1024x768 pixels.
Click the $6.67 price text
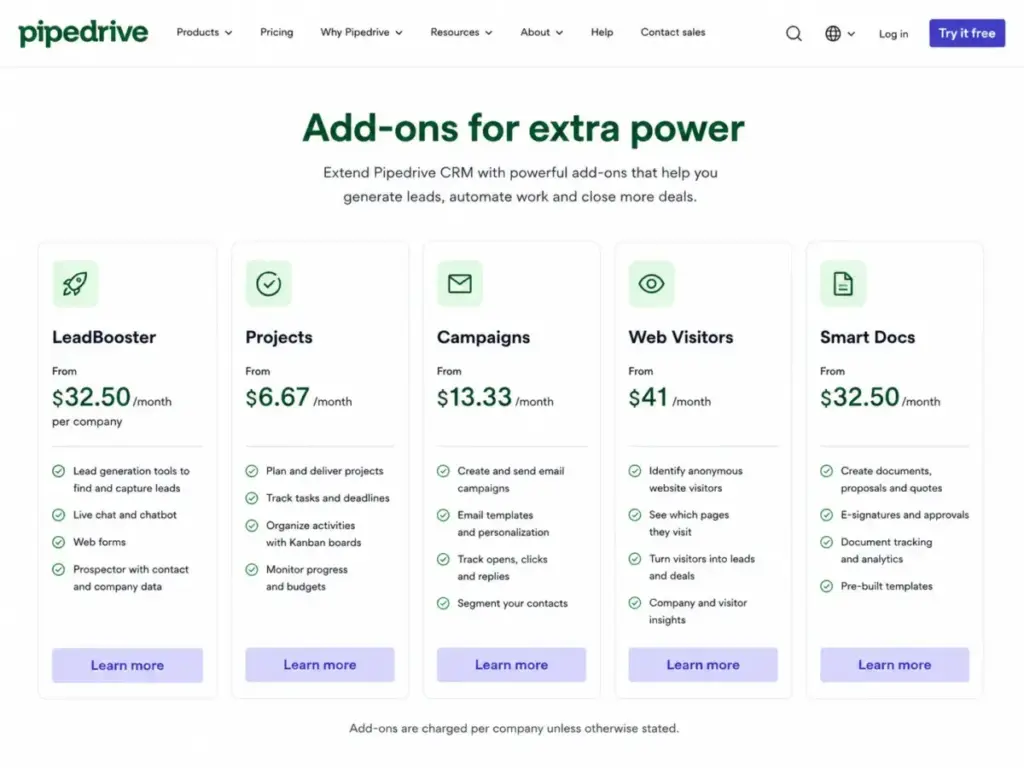277,397
